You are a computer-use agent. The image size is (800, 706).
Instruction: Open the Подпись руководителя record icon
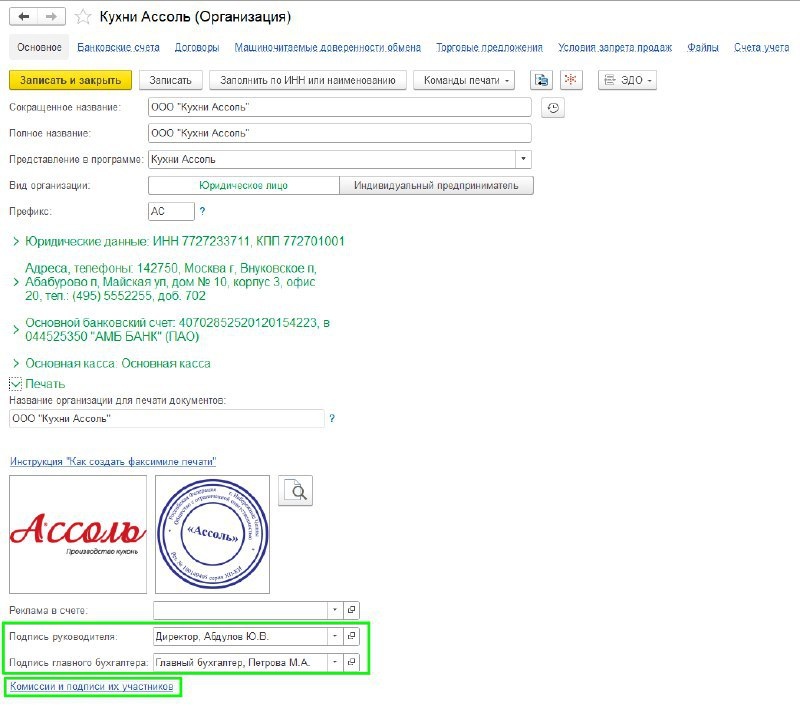pyautogui.click(x=352, y=636)
